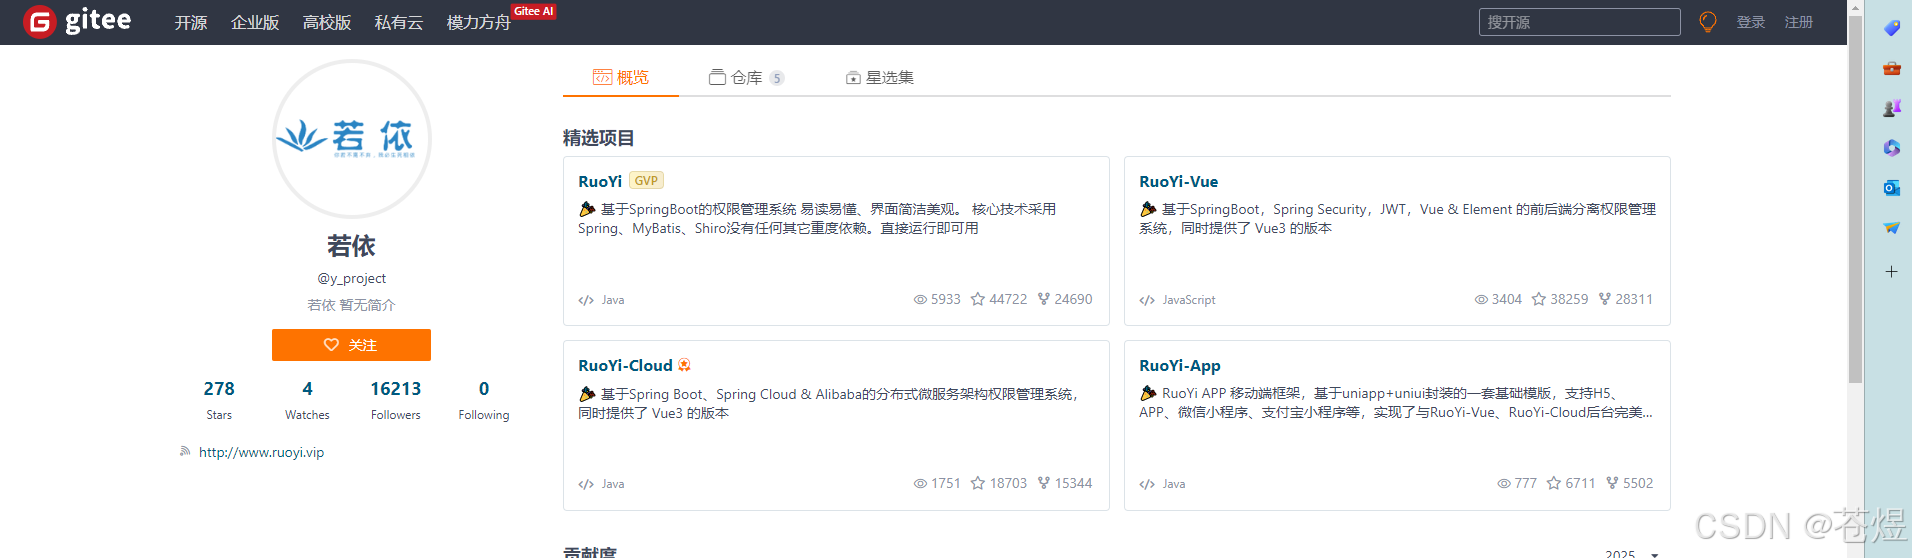Click the orange 关注 follow button
This screenshot has height=558, width=1912.
tap(351, 345)
